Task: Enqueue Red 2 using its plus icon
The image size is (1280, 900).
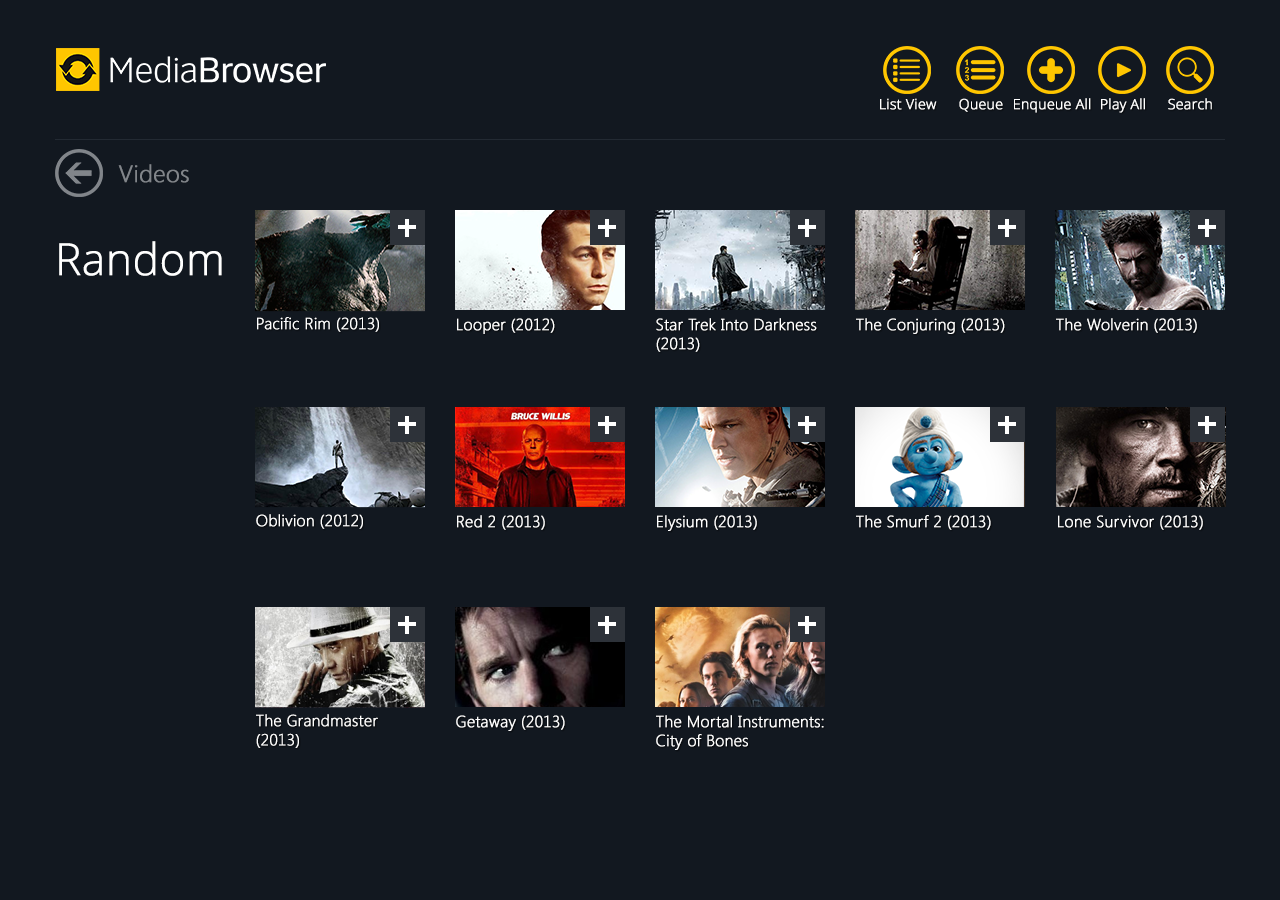Action: coord(607,425)
